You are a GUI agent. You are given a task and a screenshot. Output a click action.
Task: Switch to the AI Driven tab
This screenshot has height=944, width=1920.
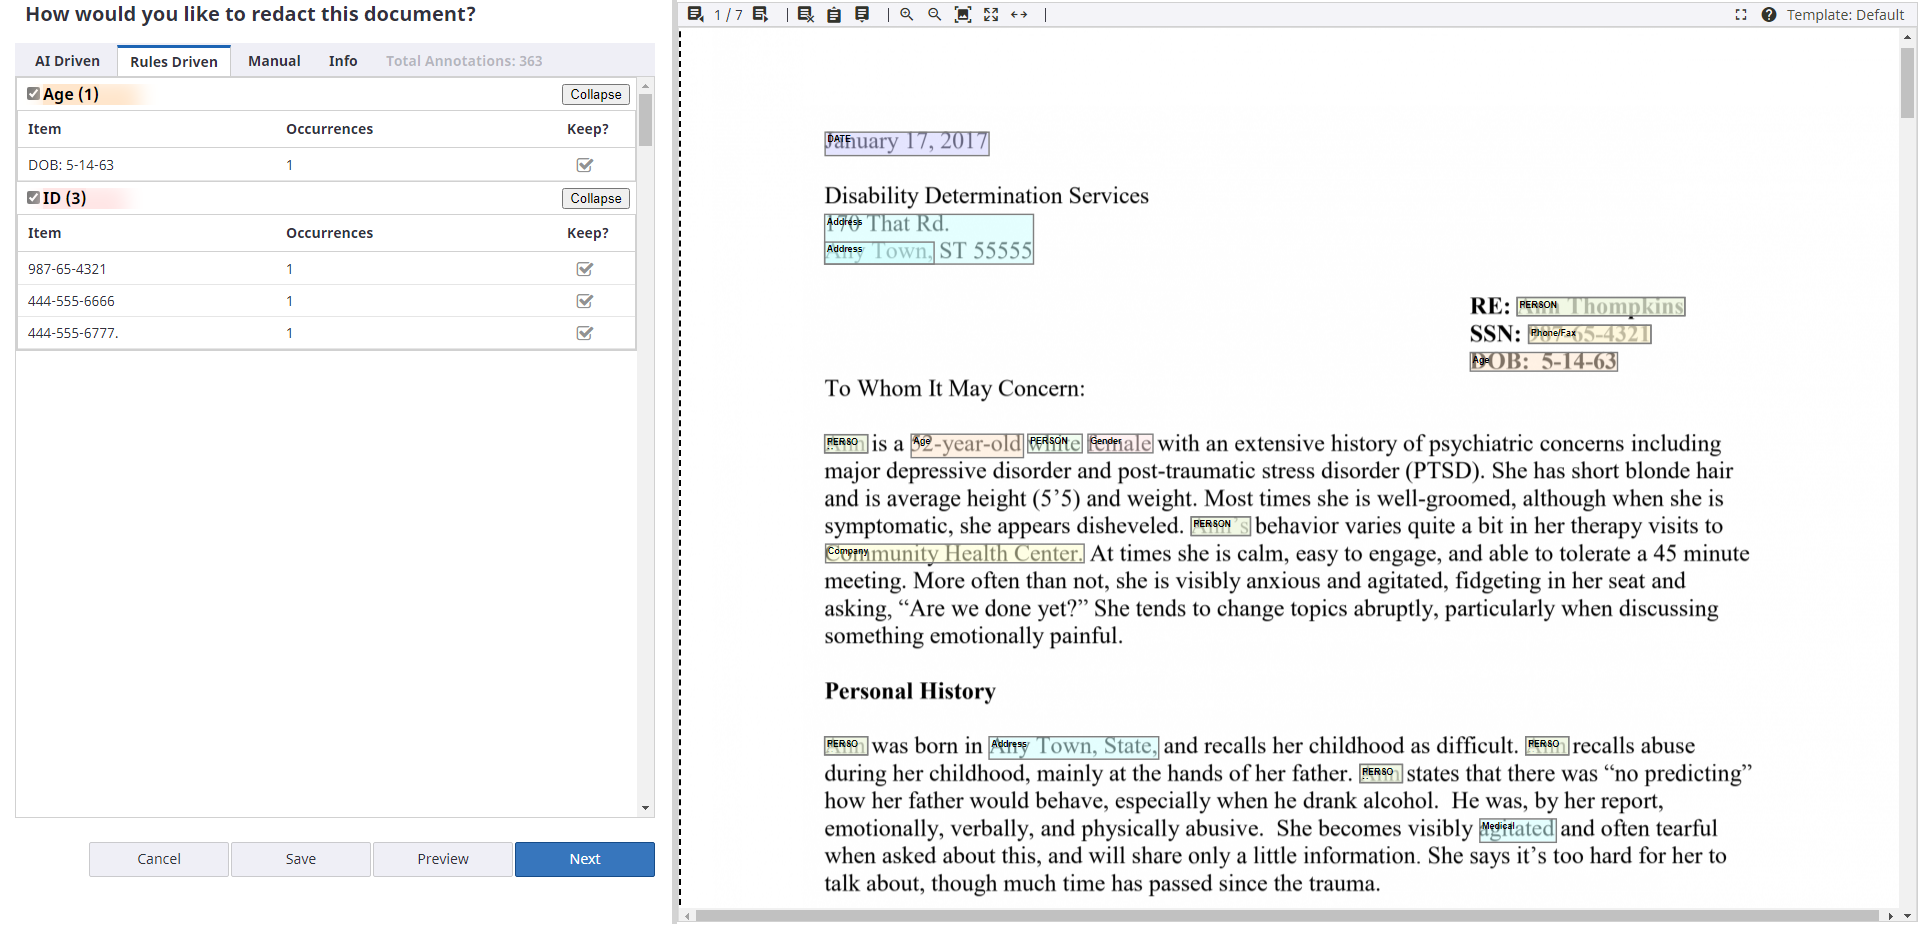pos(67,61)
